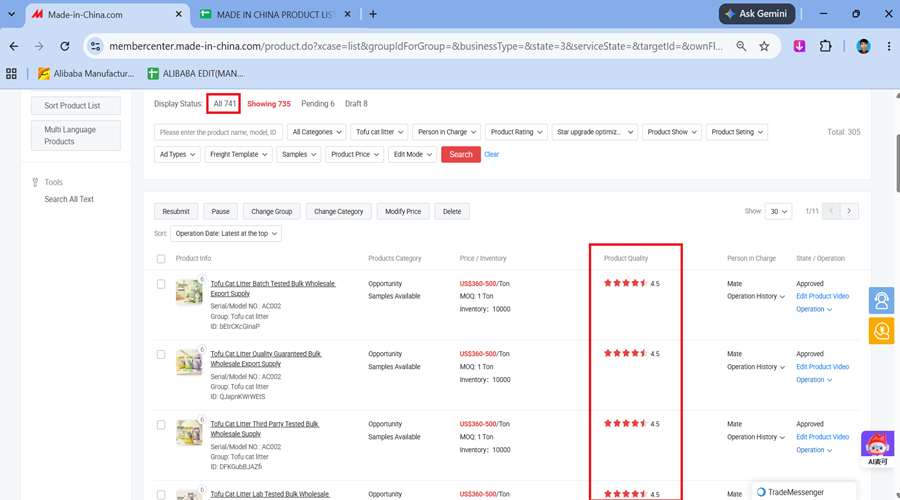
Task: Open the apps grid in bookmarks bar
Action: tap(11, 73)
